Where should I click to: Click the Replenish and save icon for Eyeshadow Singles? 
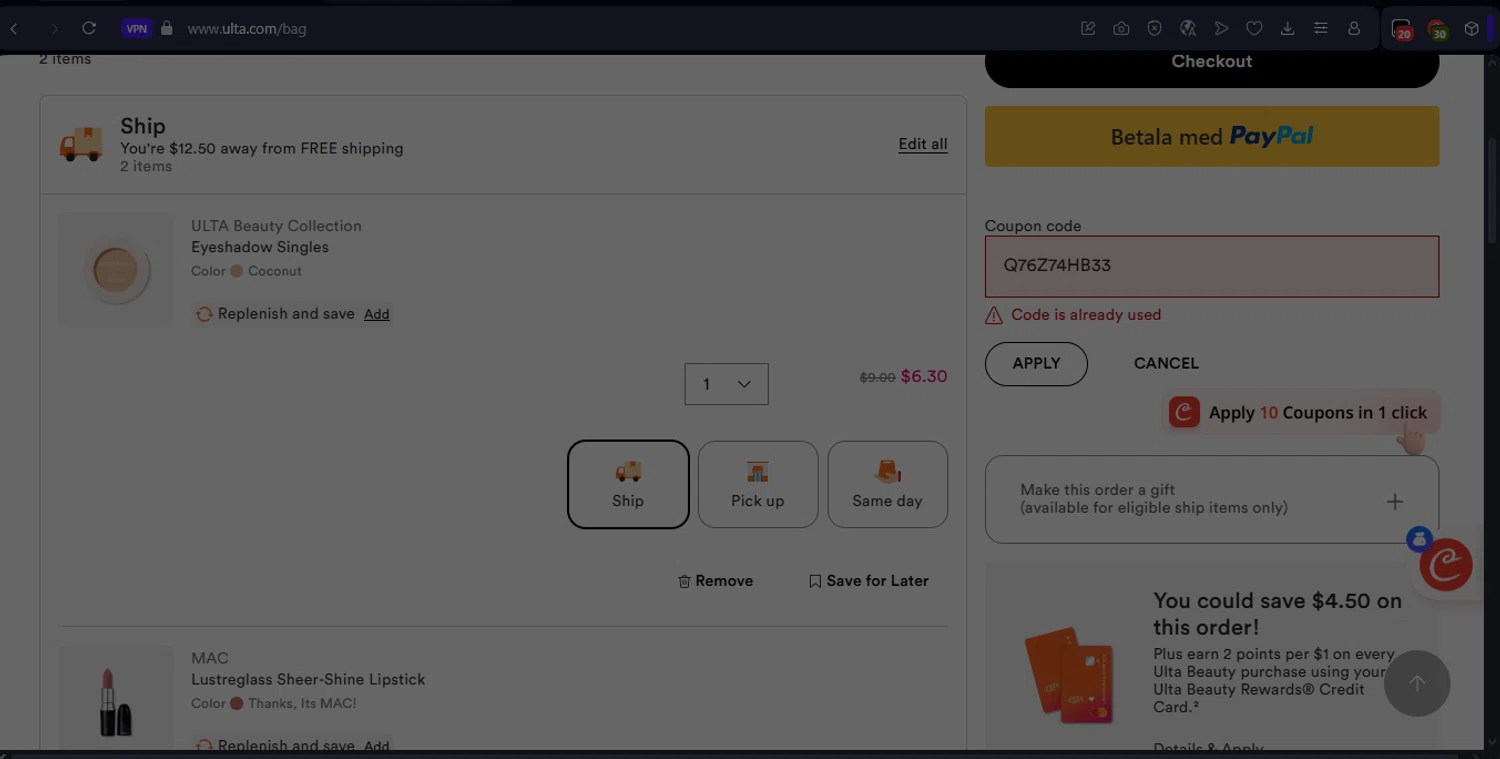204,314
